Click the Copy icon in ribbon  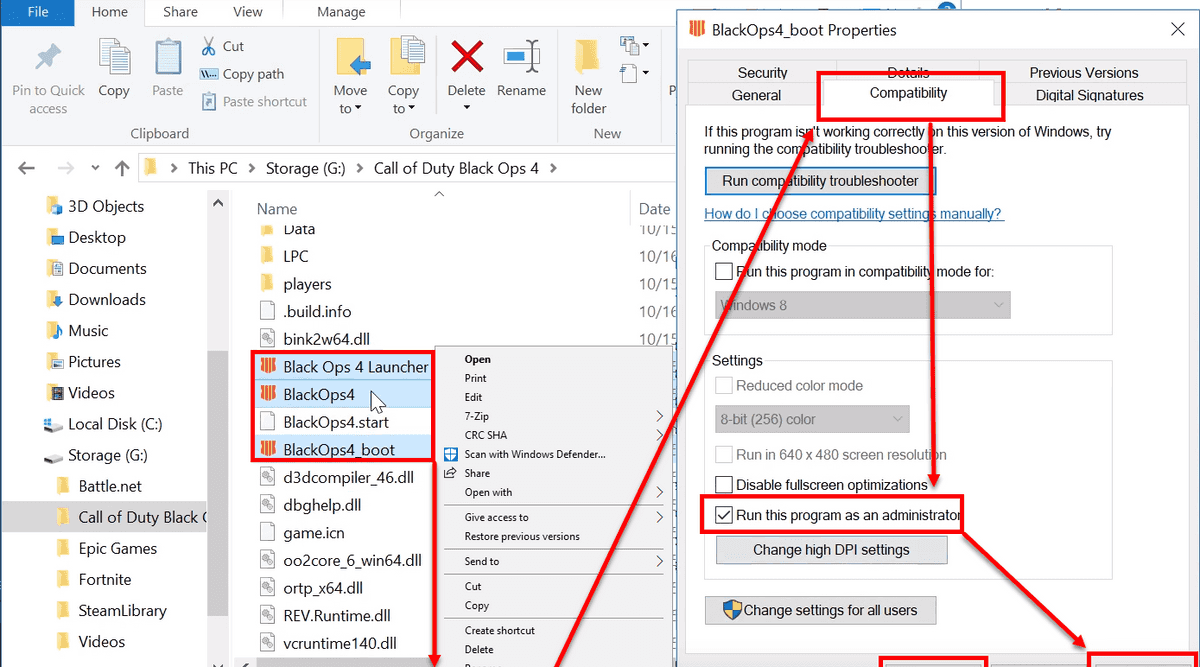point(114,58)
